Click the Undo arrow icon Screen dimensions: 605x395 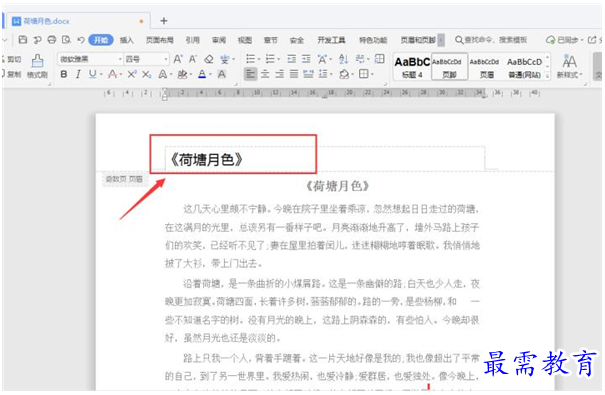click(81, 40)
